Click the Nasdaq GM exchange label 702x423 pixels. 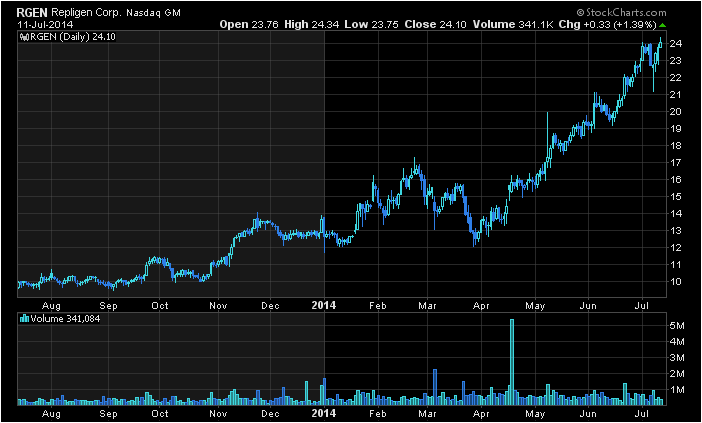click(153, 13)
